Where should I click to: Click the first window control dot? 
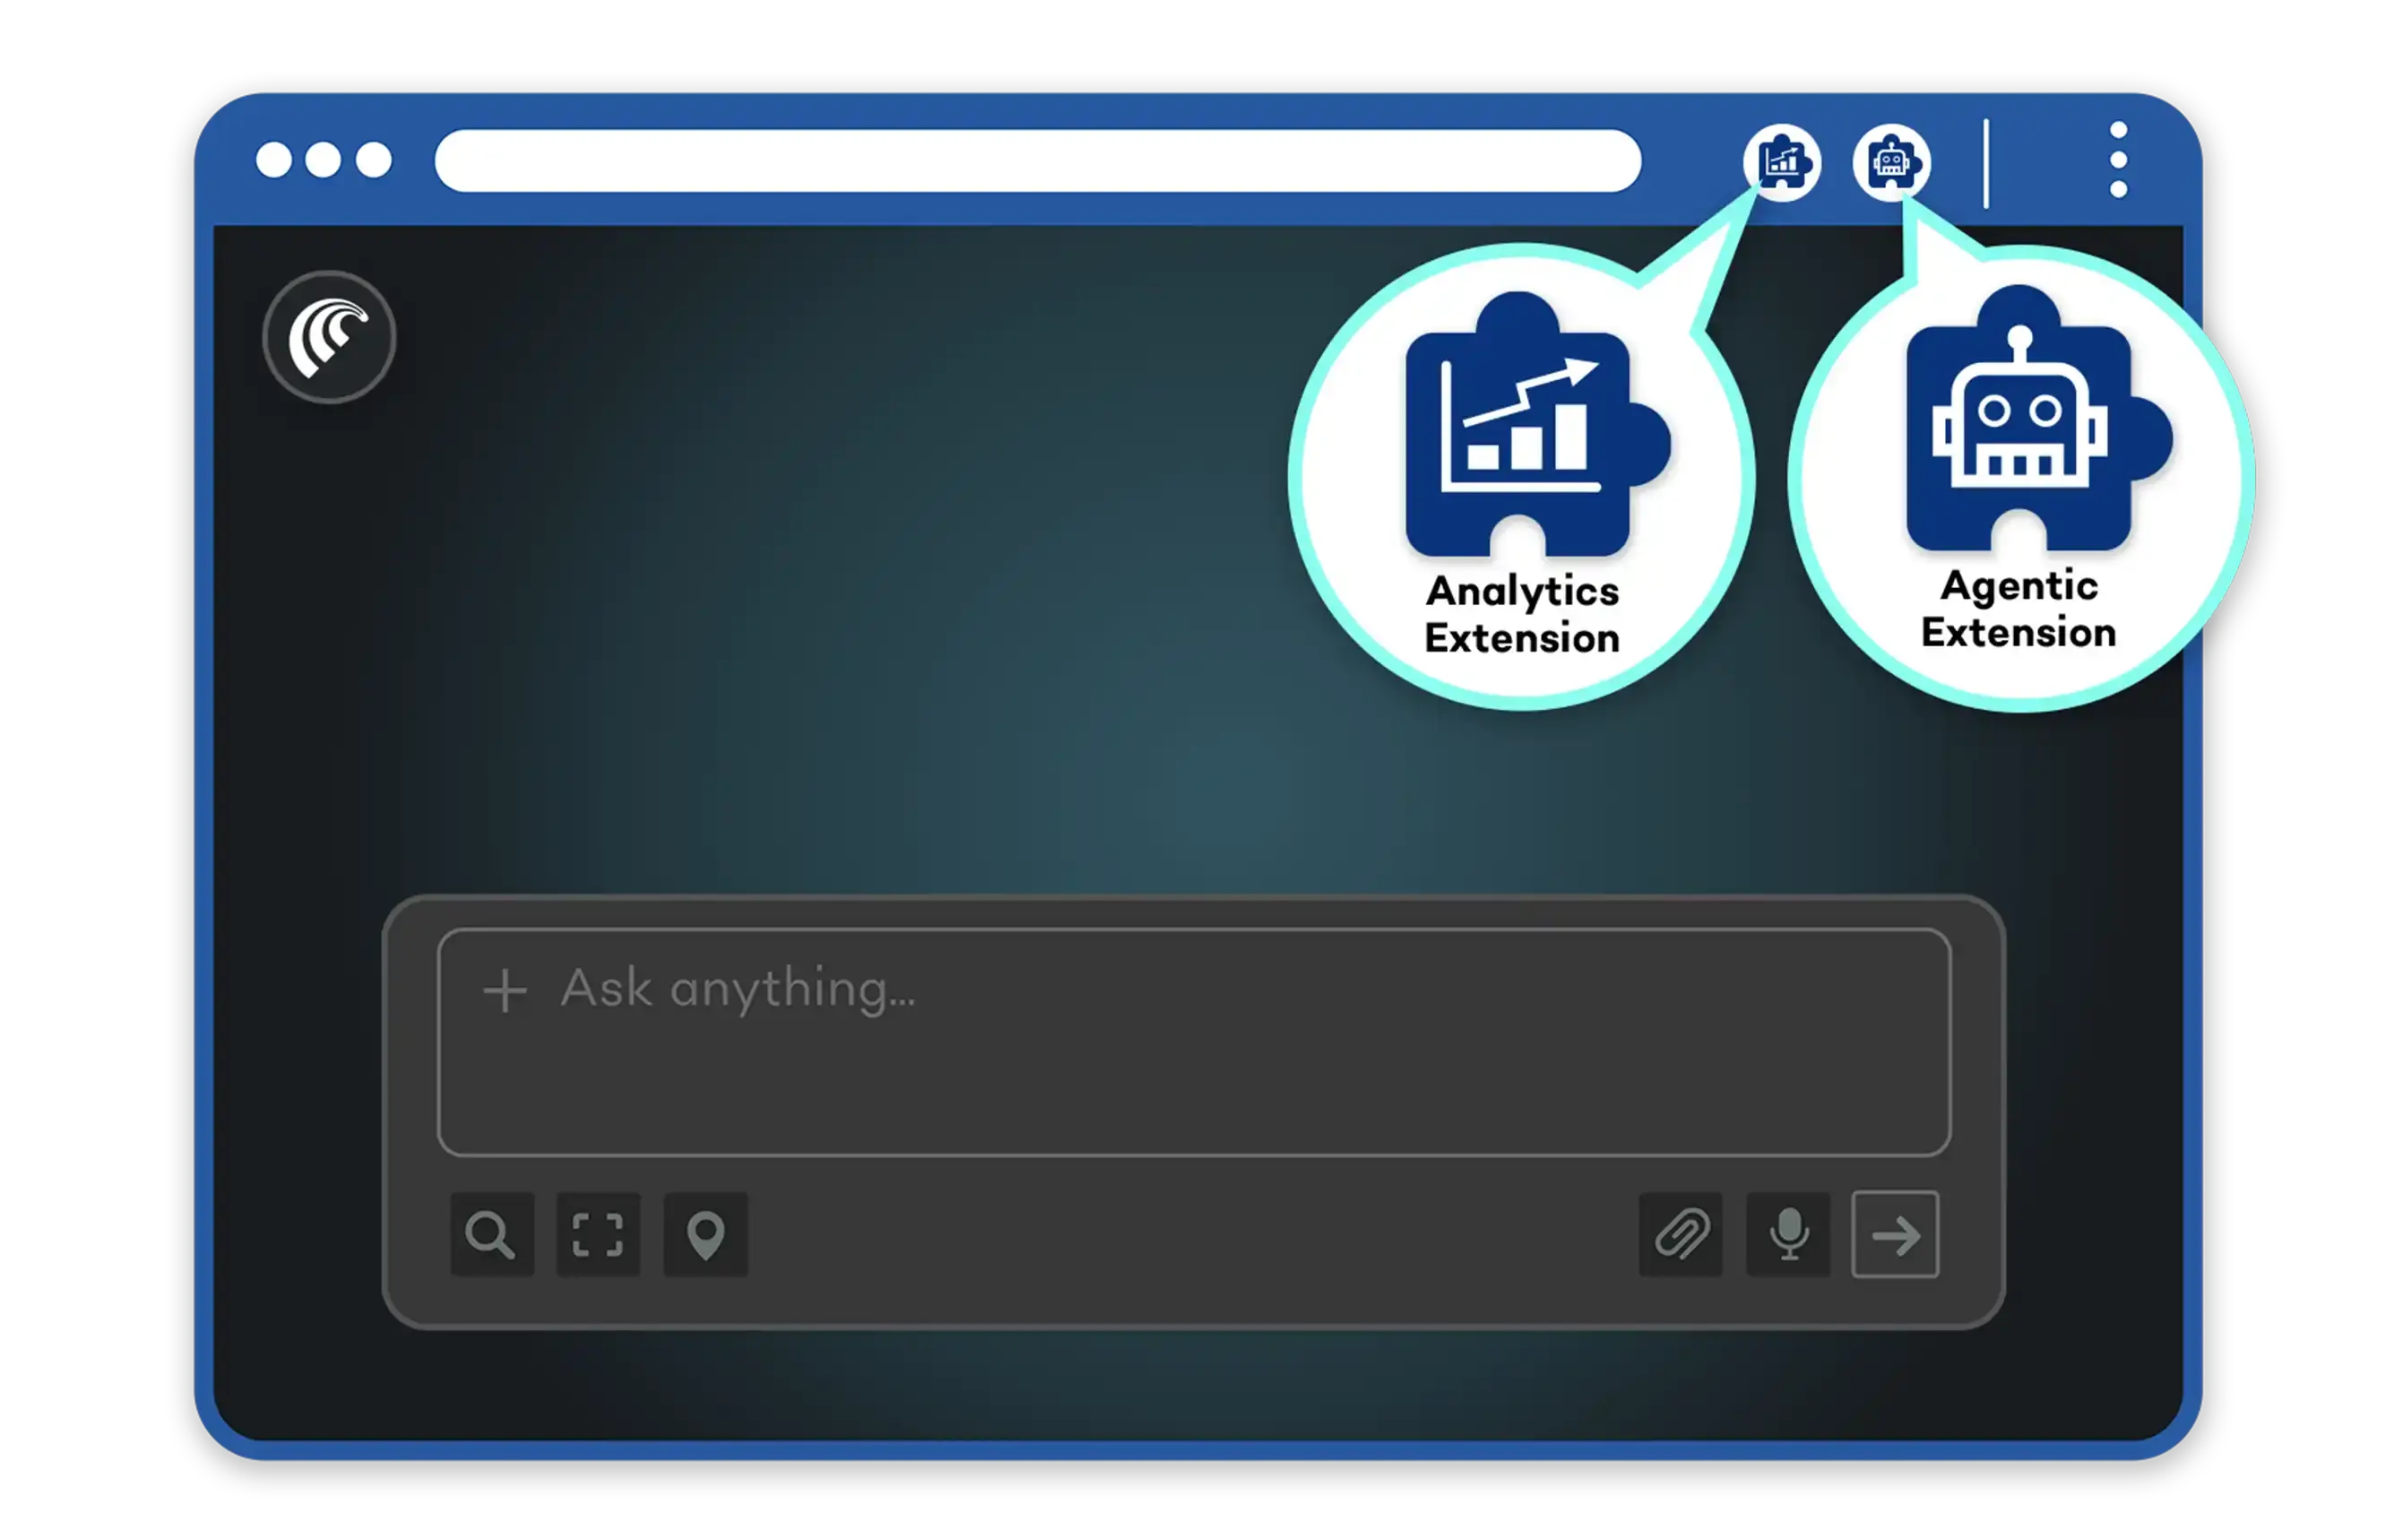pos(273,160)
